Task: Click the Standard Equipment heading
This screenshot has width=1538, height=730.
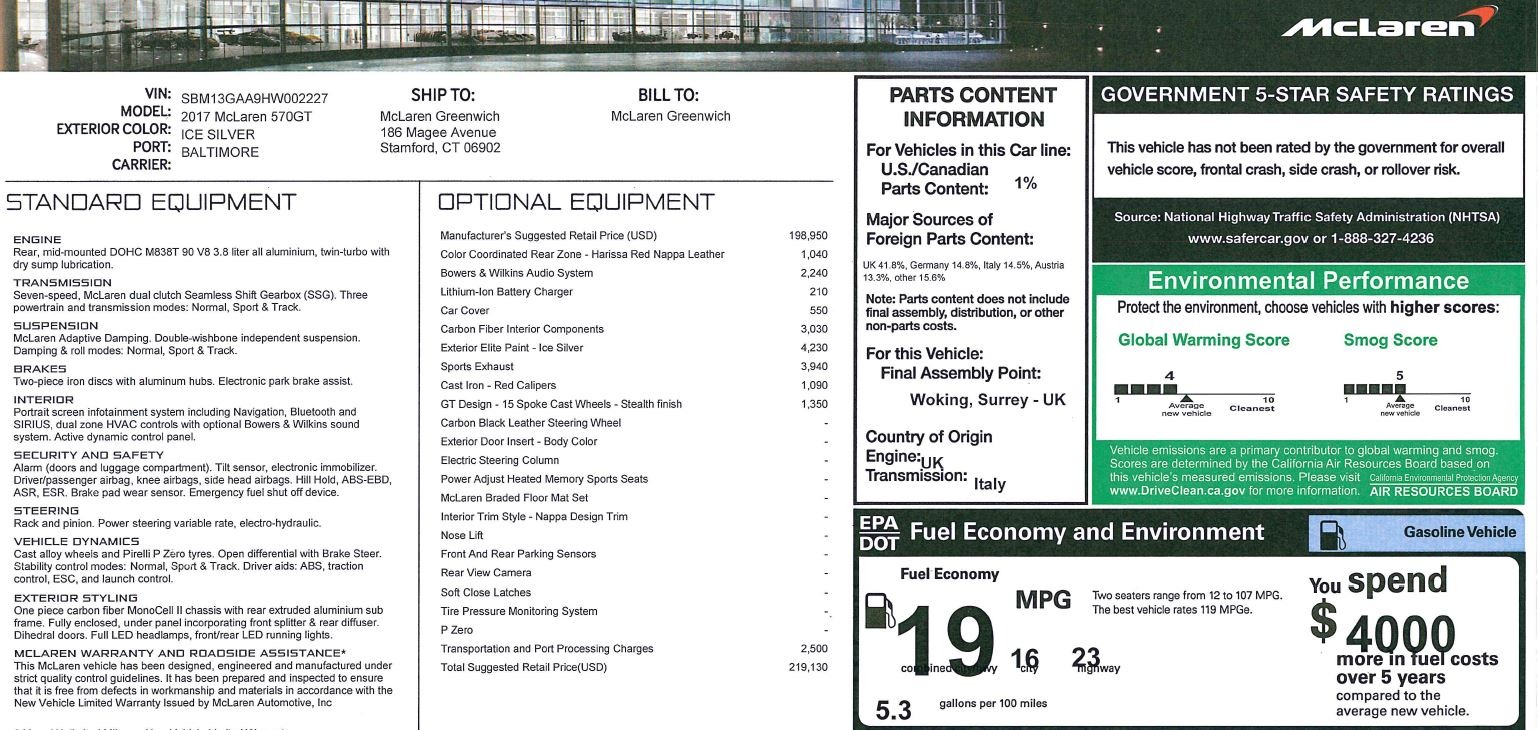Action: click(x=151, y=203)
